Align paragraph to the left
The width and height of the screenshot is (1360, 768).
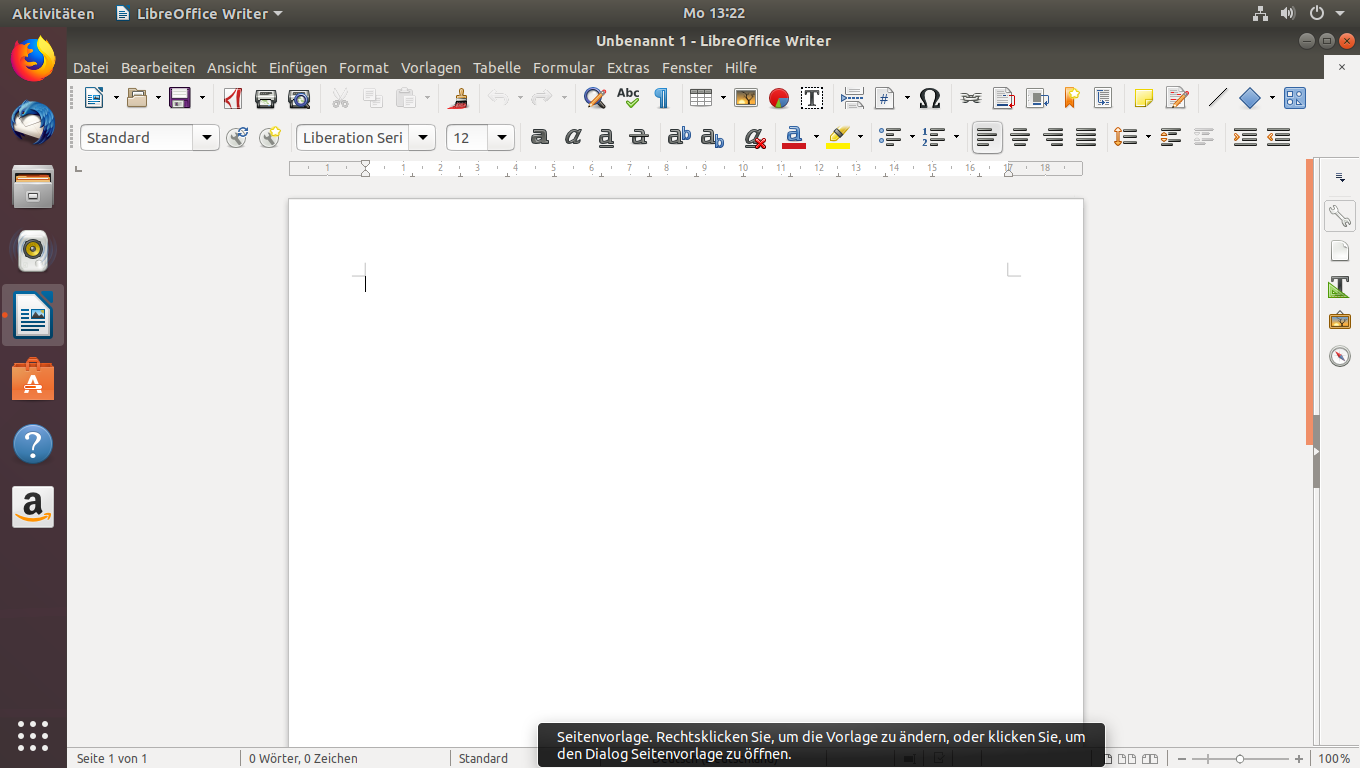(x=987, y=137)
